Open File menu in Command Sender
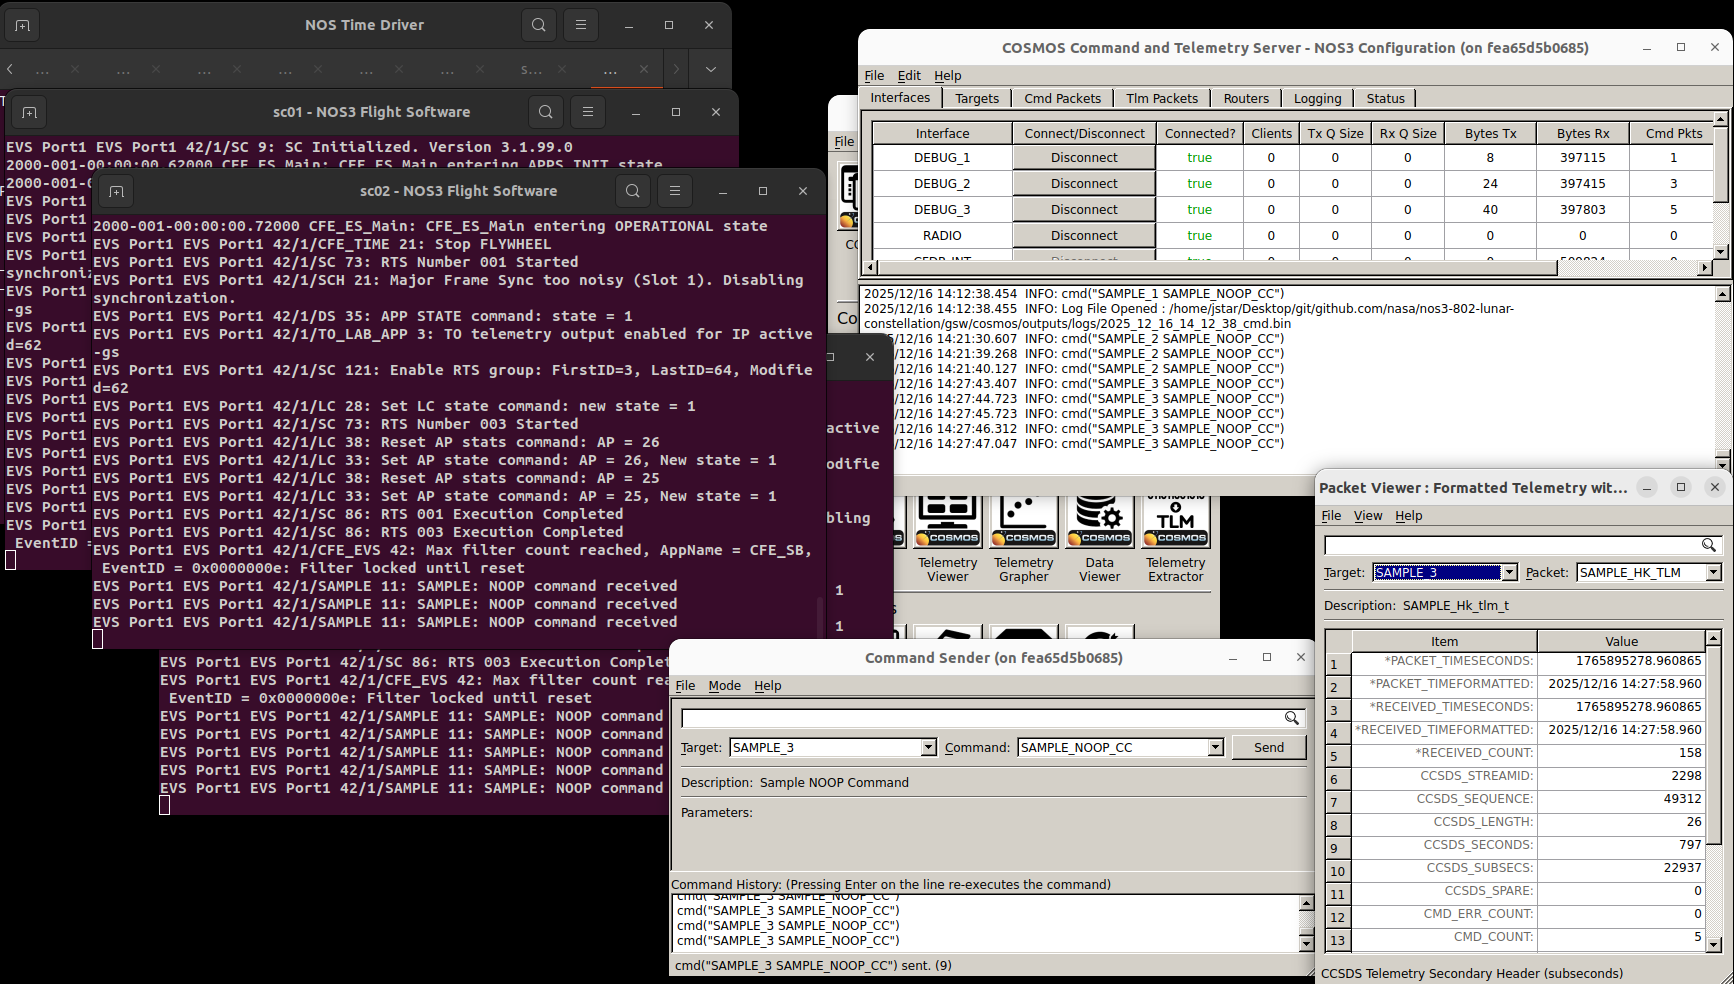Screen dimensions: 1734x984 click(685, 686)
